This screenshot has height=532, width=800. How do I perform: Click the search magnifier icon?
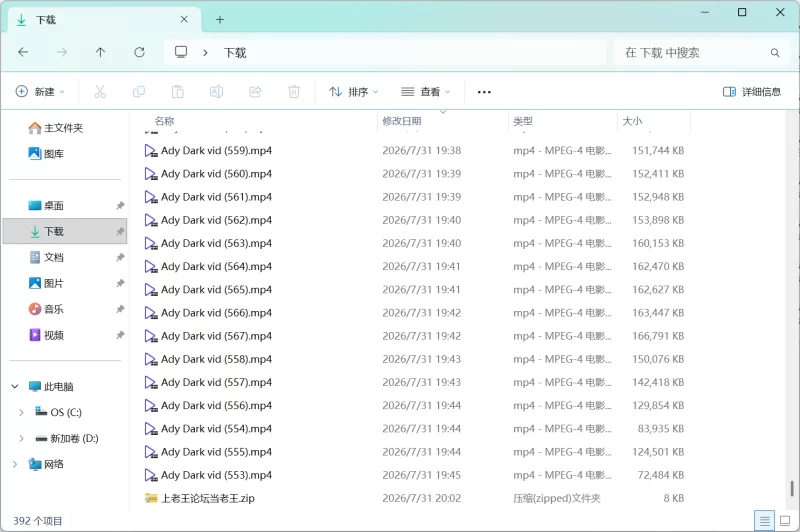[775, 53]
